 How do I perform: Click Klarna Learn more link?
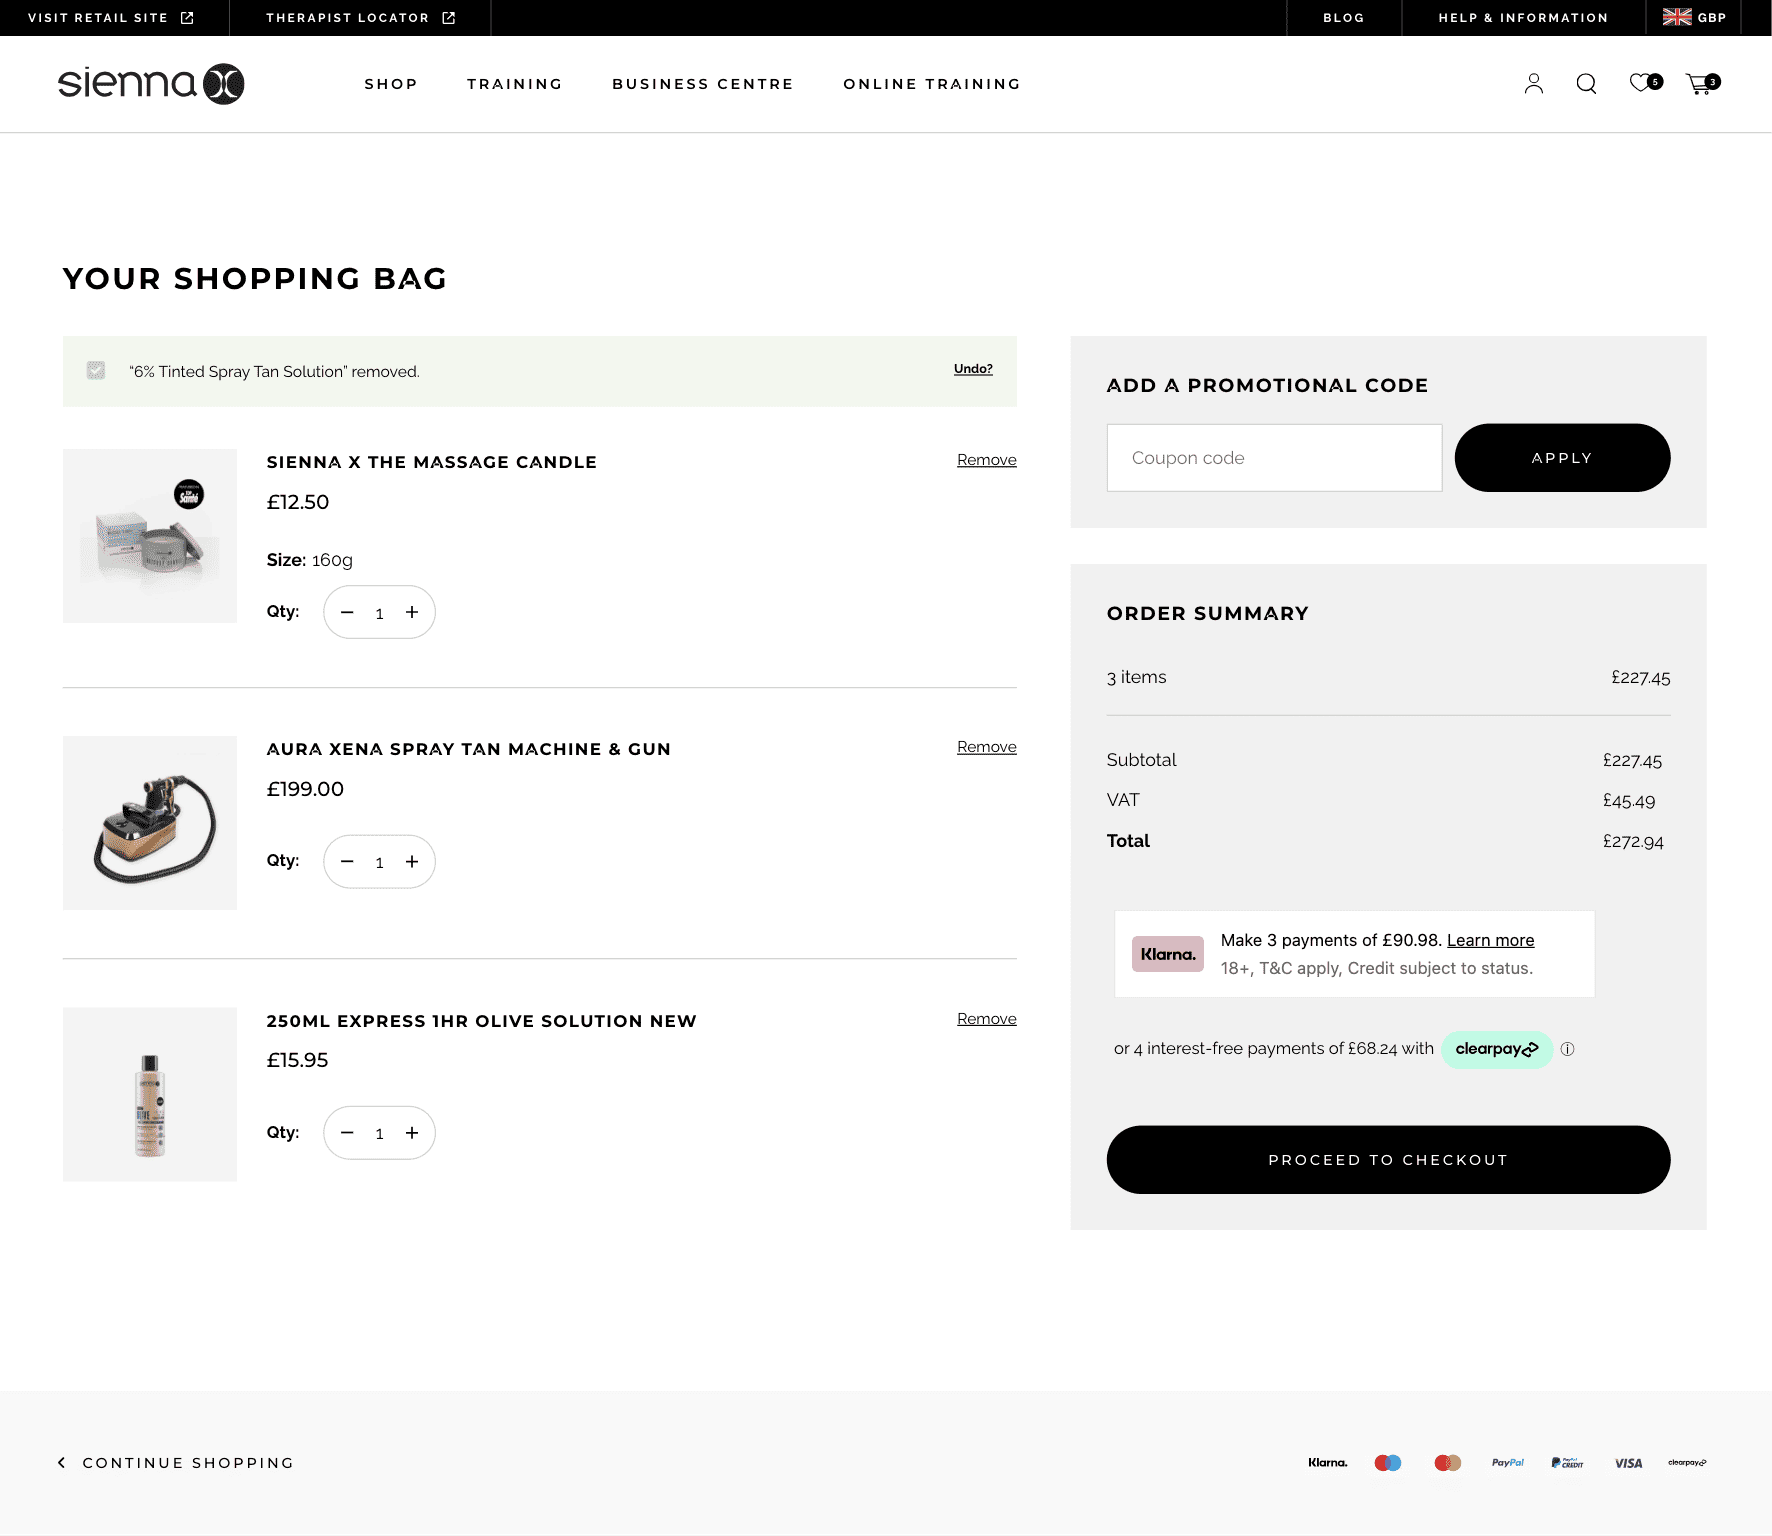pos(1490,940)
